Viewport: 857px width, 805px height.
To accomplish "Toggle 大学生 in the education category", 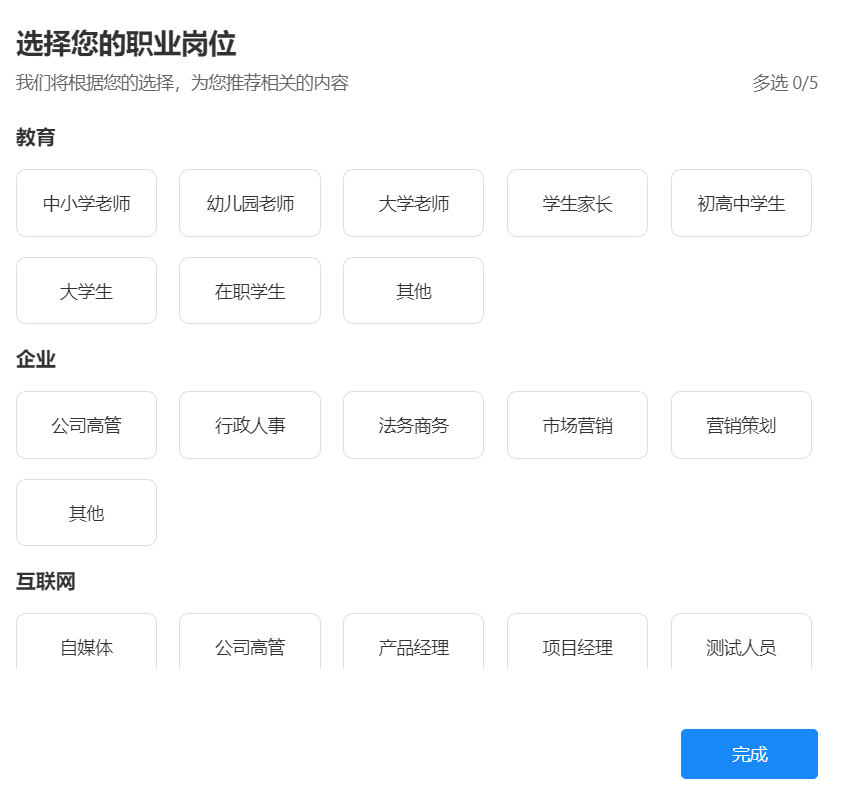I will [86, 291].
